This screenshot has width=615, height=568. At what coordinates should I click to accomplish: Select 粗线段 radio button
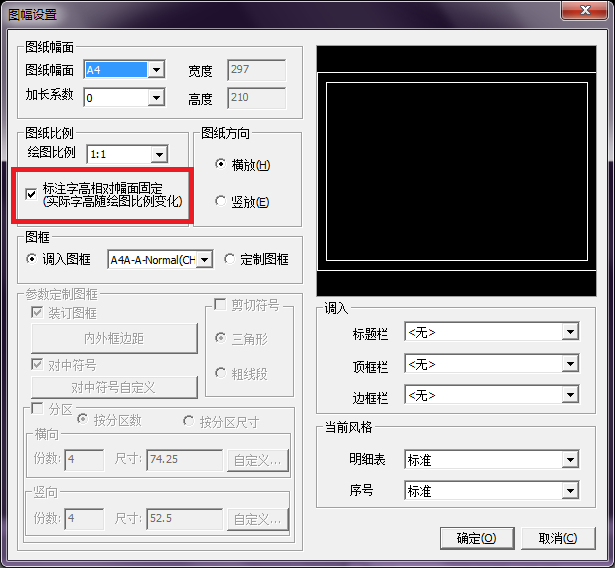(x=220, y=373)
